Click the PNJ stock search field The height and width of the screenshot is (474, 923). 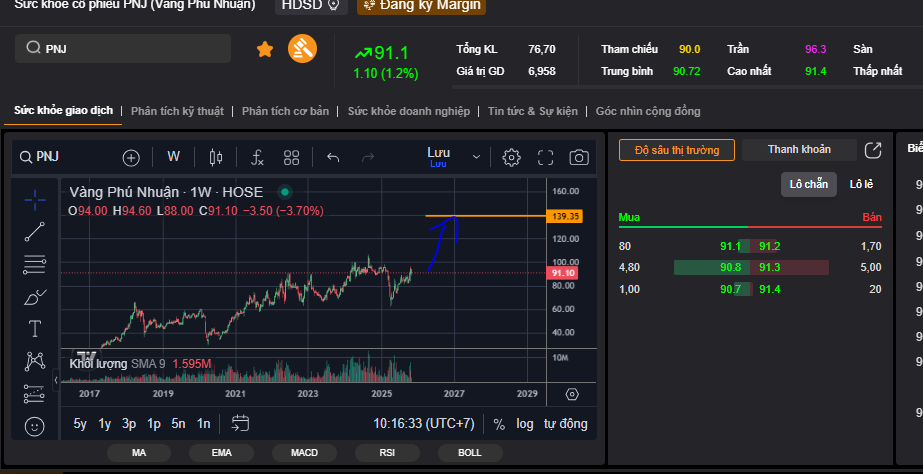[123, 48]
